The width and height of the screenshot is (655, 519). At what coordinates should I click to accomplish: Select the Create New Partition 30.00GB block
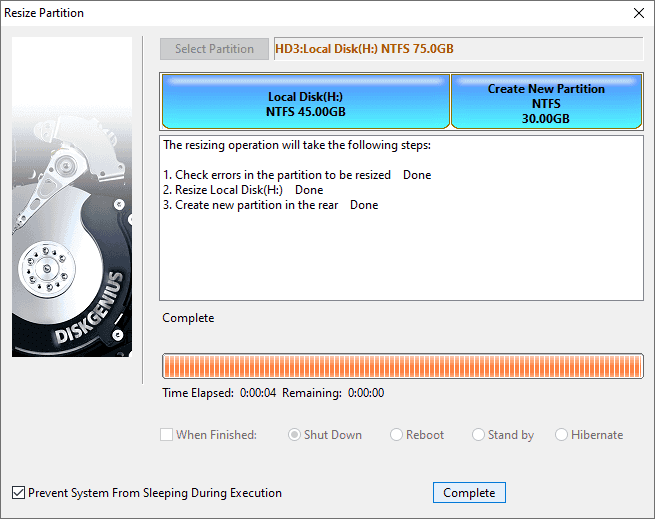point(546,104)
